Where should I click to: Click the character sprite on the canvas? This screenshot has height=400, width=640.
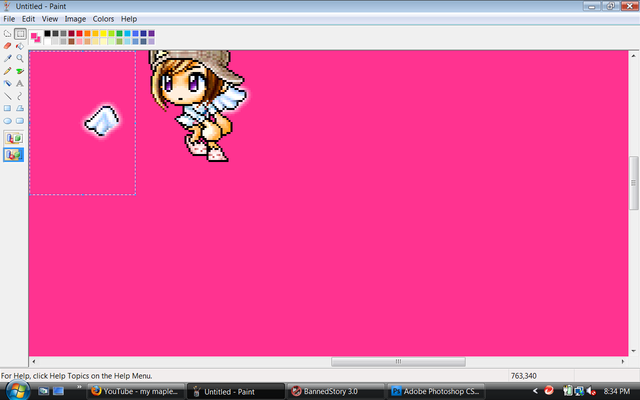pos(197,106)
